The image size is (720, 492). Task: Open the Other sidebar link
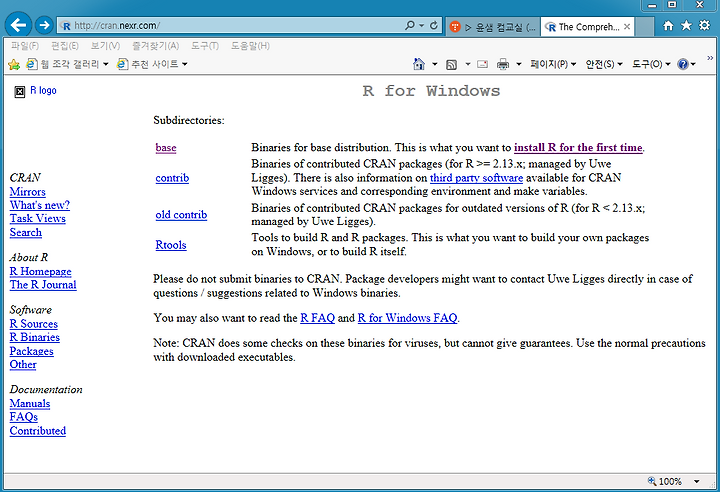pos(23,364)
